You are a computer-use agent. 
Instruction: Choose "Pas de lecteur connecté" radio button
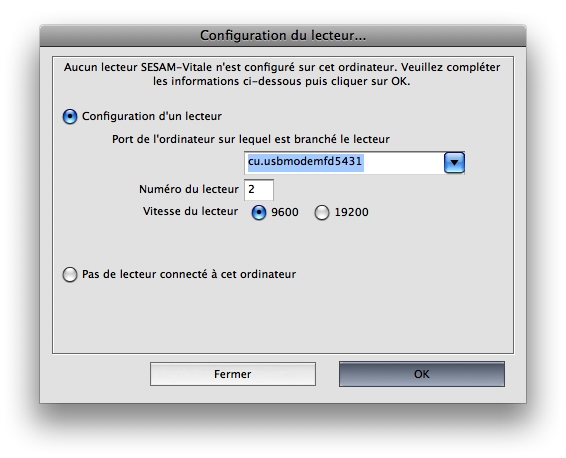[x=70, y=274]
